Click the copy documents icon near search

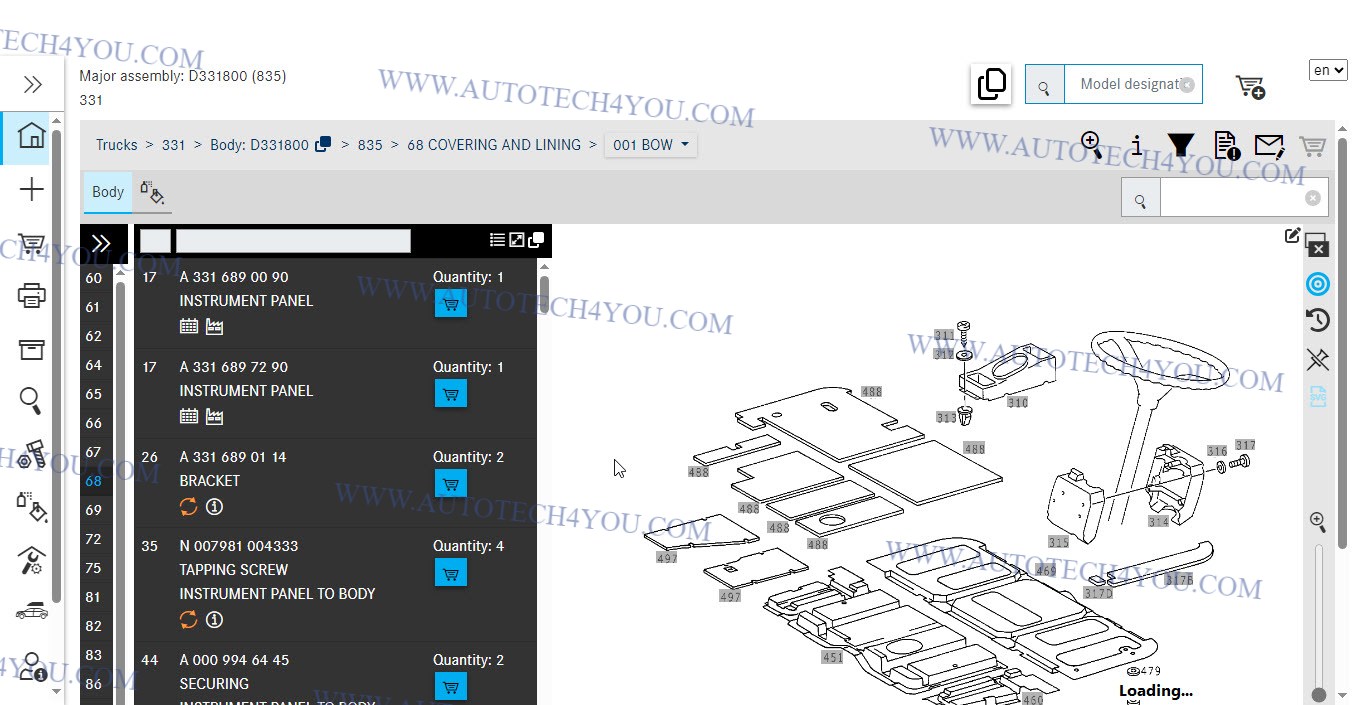pyautogui.click(x=991, y=85)
